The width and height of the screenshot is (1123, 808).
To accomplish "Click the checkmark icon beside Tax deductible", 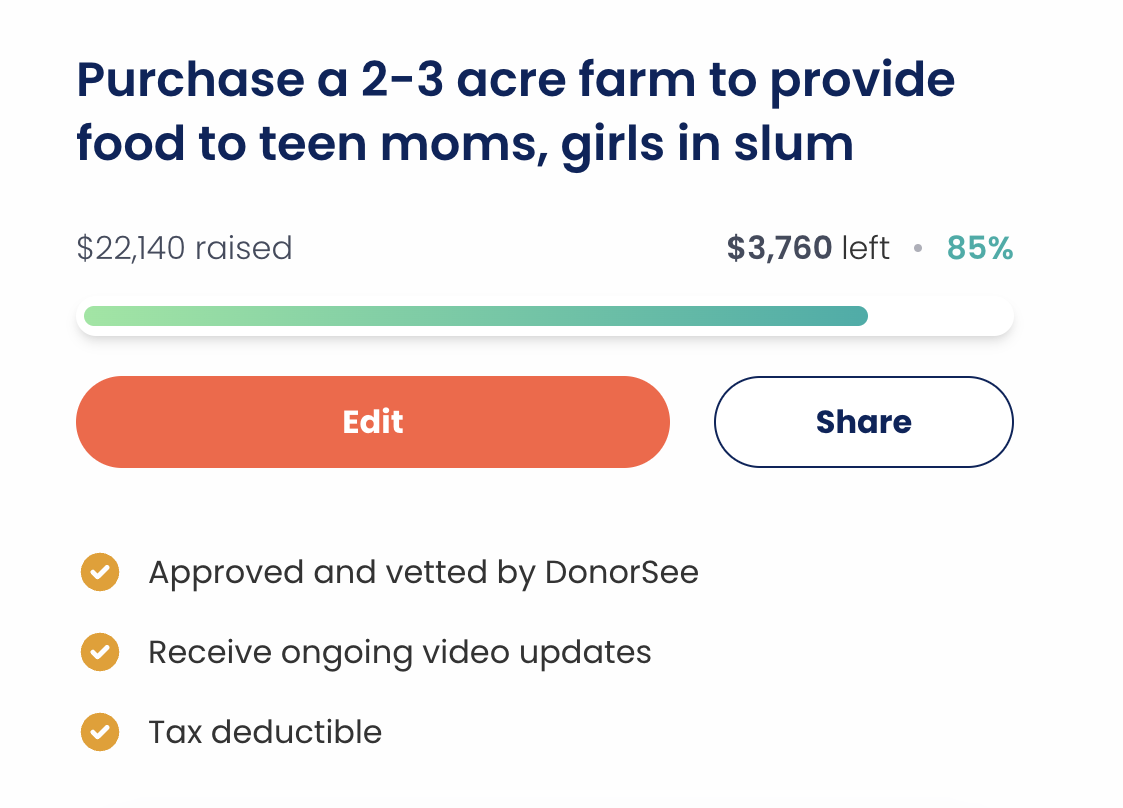I will pos(100,732).
